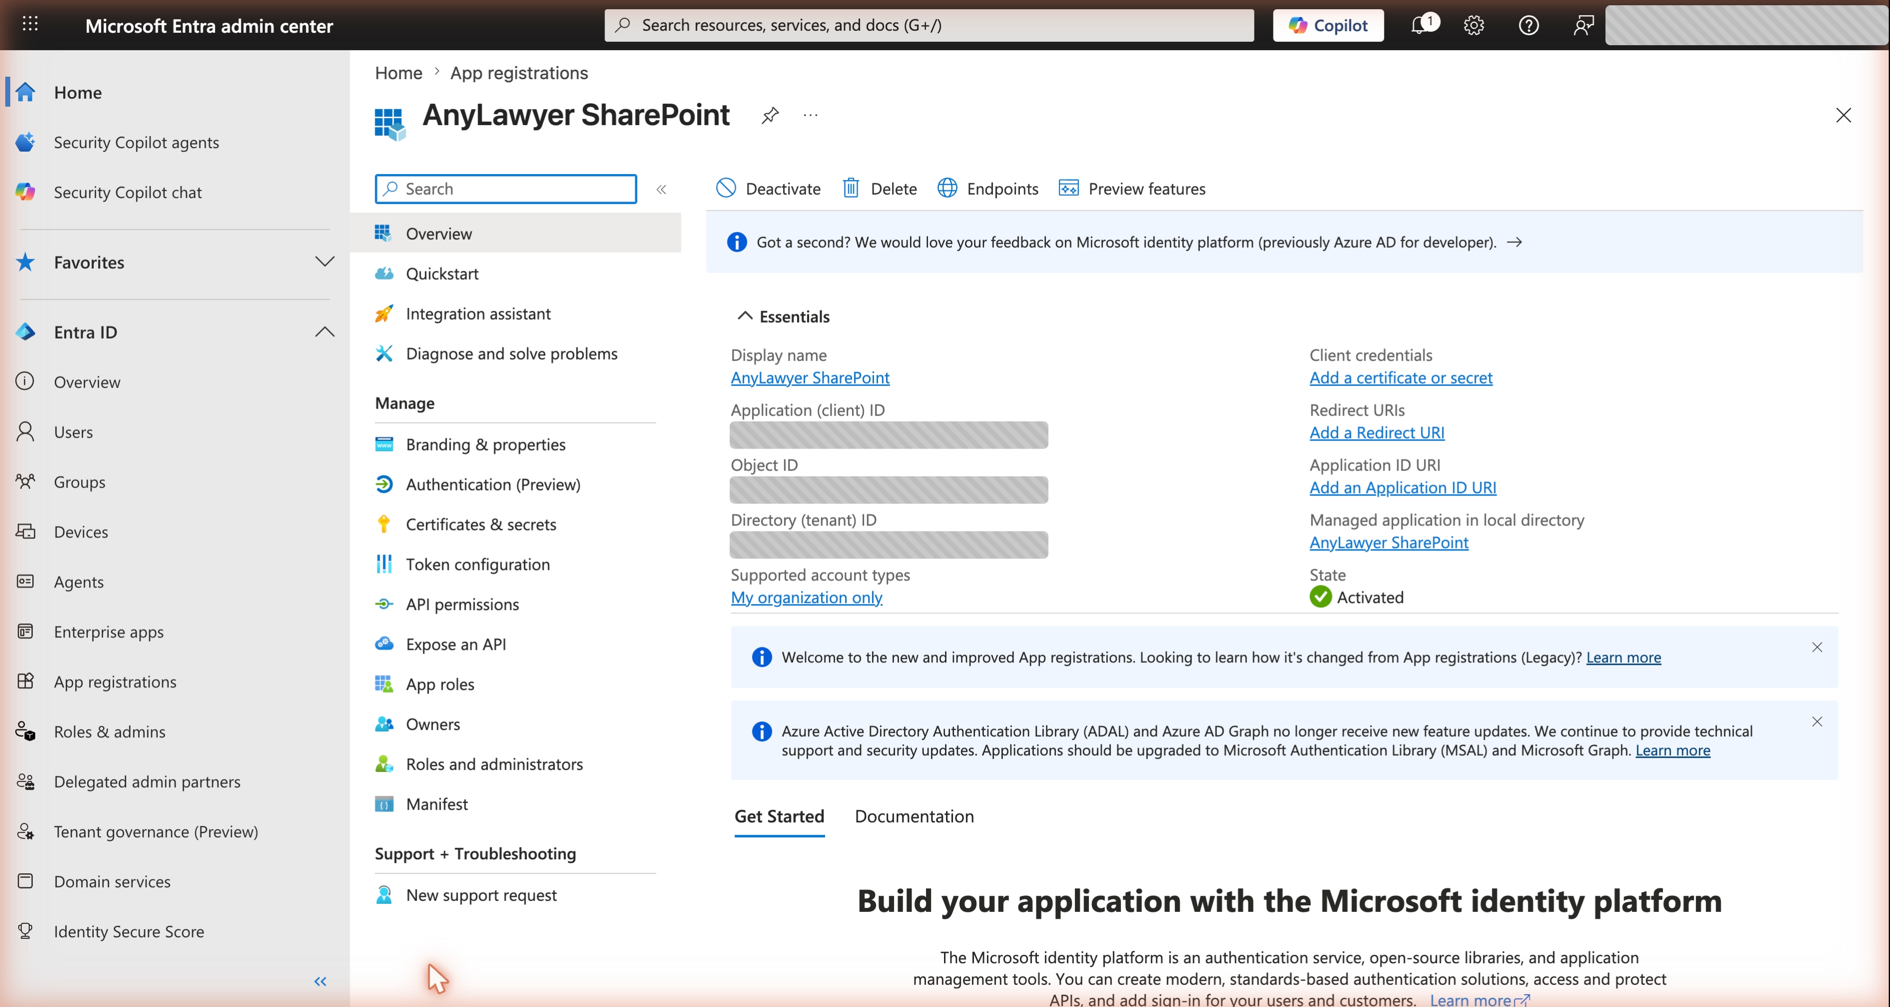Open Manifest

click(x=437, y=805)
